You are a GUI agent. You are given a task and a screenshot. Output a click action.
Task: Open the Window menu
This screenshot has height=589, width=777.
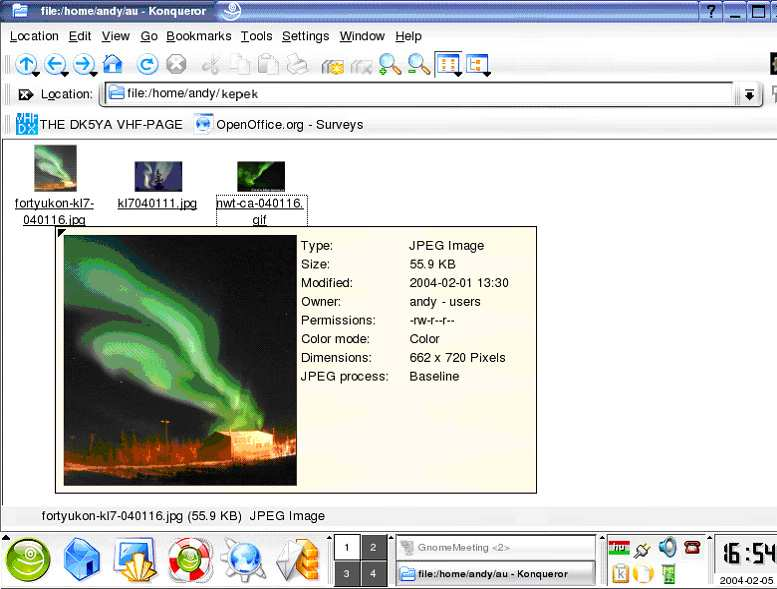pyautogui.click(x=362, y=36)
